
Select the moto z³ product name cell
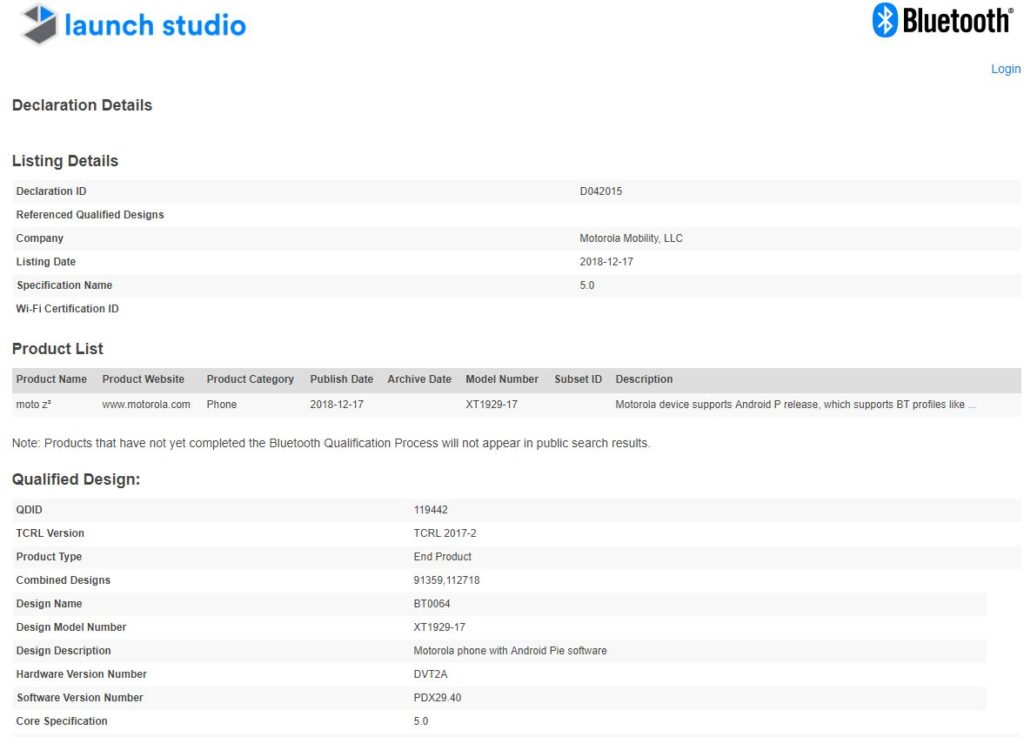33,405
